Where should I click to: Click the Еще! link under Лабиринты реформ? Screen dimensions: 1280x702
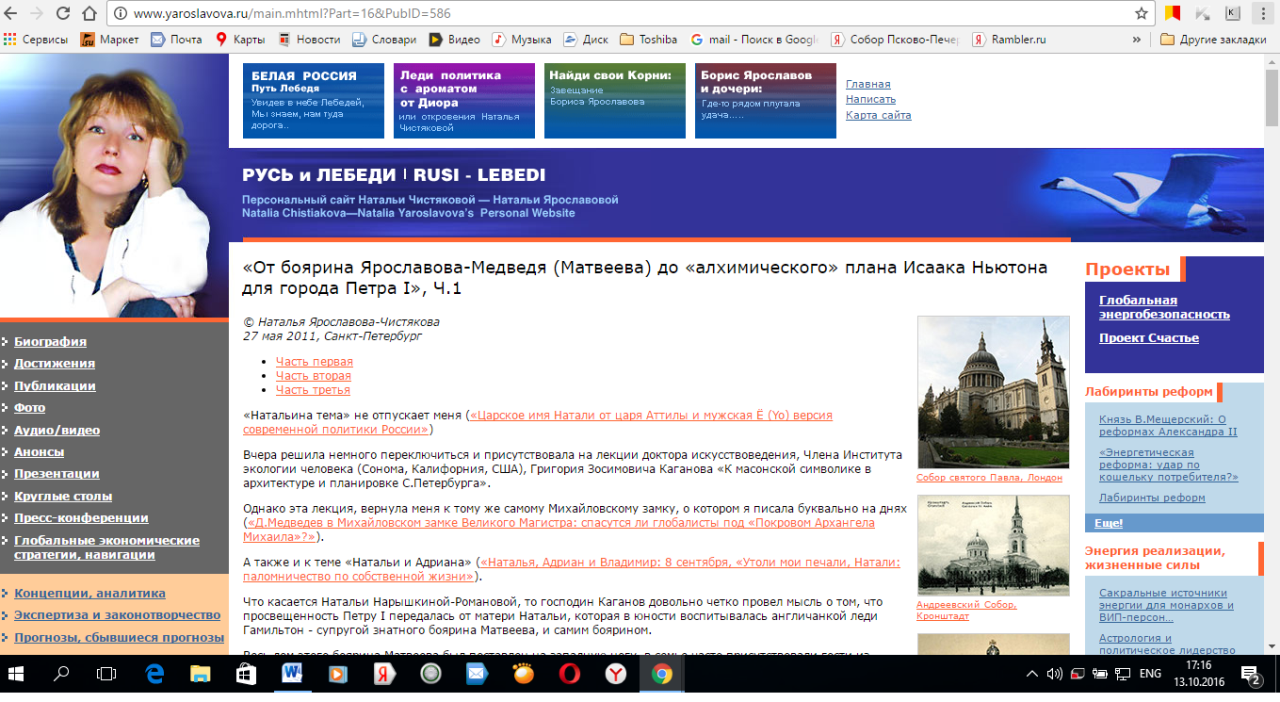[1108, 523]
